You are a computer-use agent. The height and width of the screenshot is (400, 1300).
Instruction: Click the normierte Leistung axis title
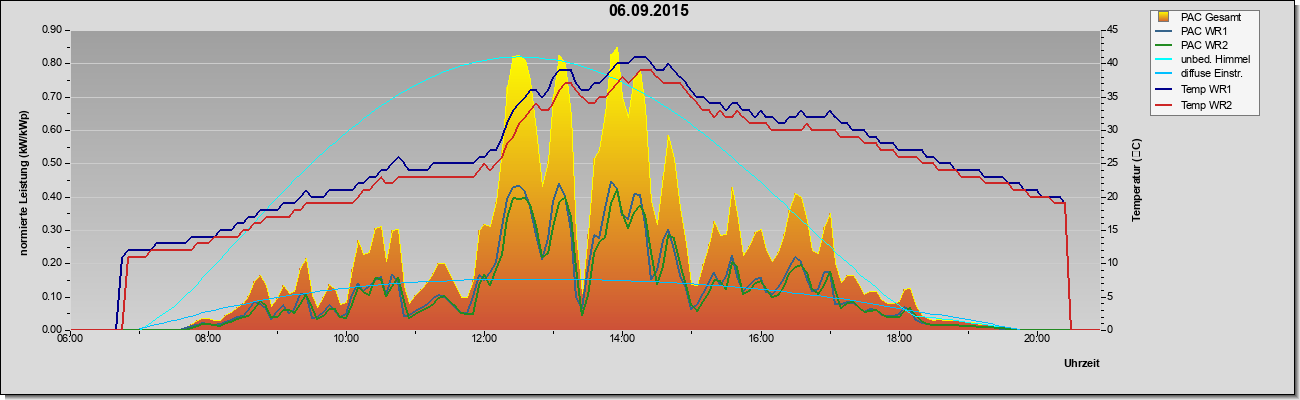(22, 180)
